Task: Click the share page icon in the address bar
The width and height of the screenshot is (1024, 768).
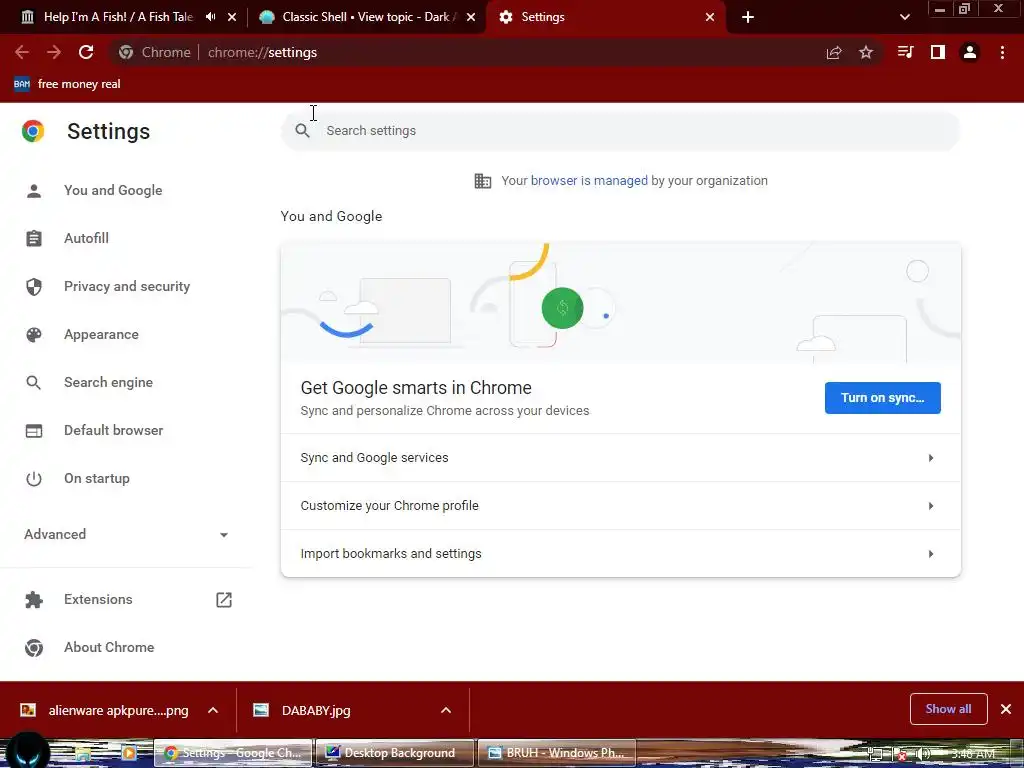Action: pyautogui.click(x=834, y=52)
